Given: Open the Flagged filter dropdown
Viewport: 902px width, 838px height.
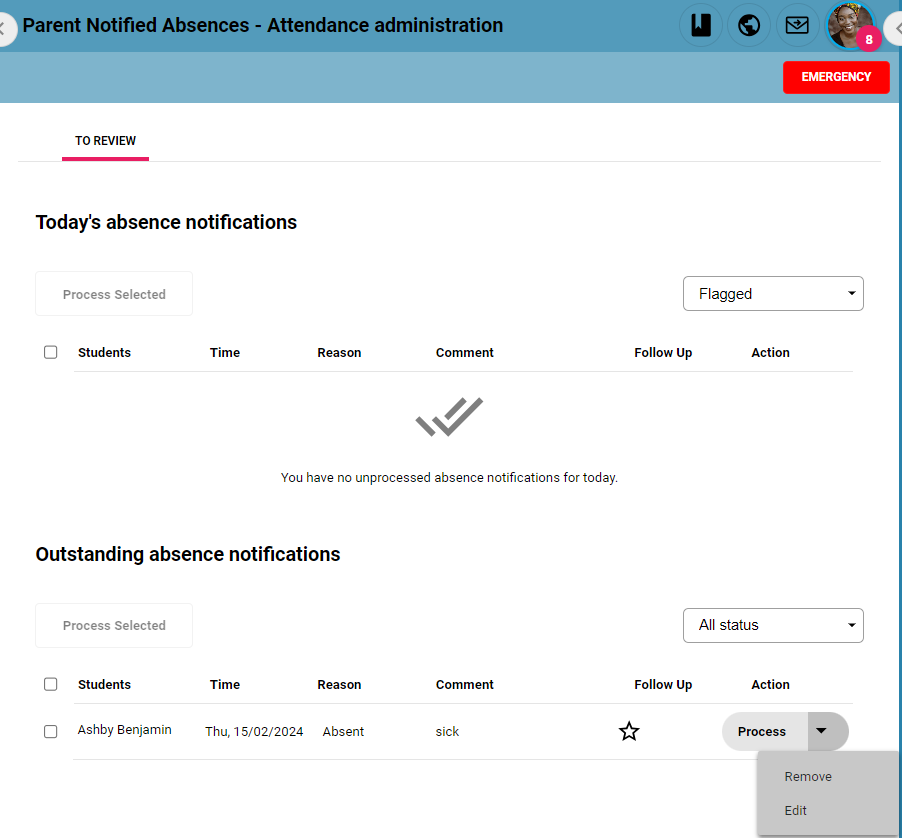Looking at the screenshot, I should pos(773,293).
